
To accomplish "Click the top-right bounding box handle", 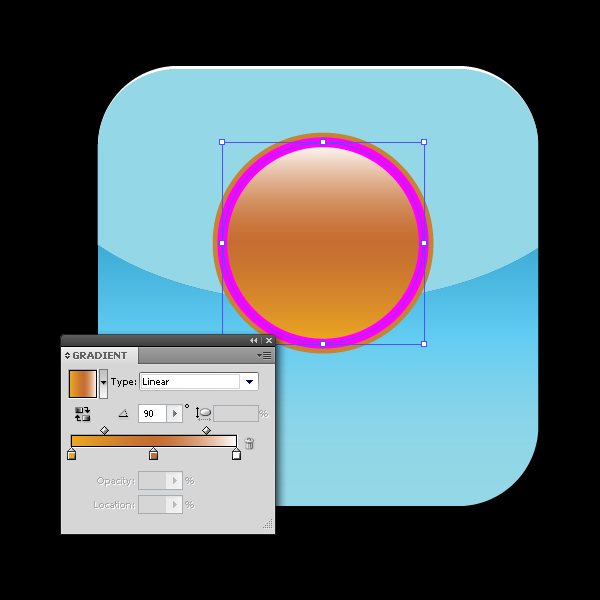I will (x=424, y=142).
